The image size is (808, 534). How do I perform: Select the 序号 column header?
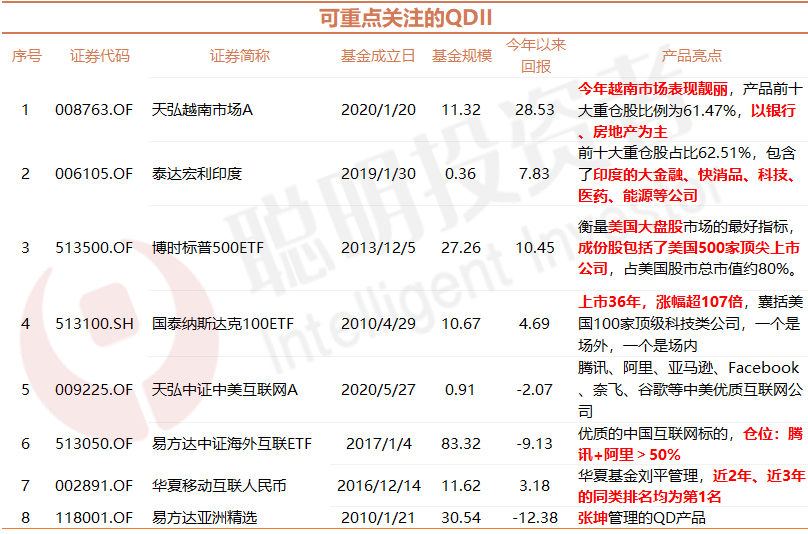pos(27,56)
